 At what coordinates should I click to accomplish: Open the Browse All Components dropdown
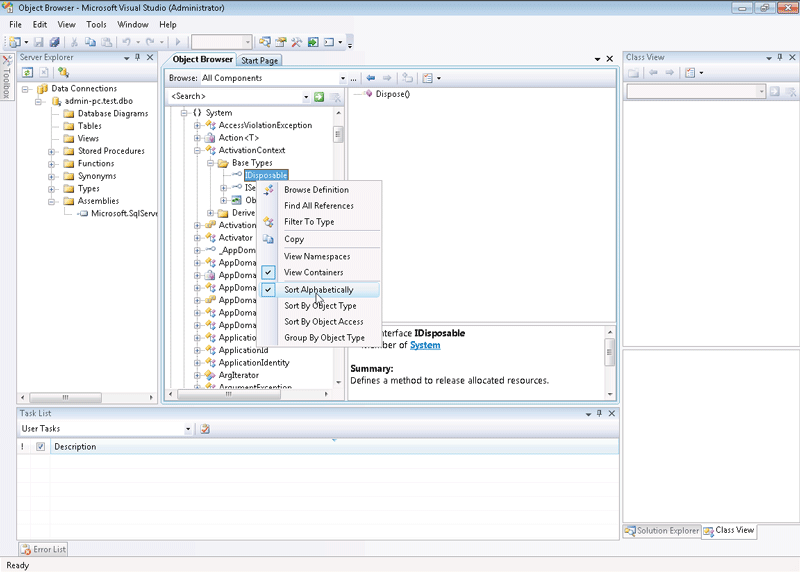(341, 78)
